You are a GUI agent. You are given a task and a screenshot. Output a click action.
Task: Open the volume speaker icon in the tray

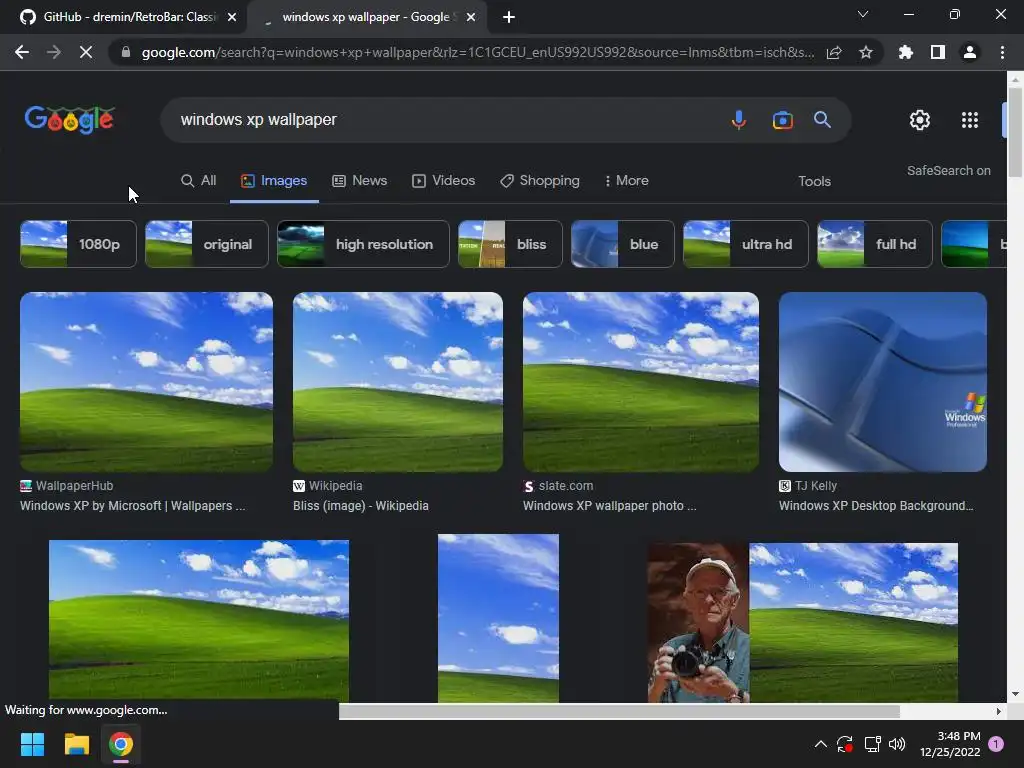pyautogui.click(x=897, y=744)
